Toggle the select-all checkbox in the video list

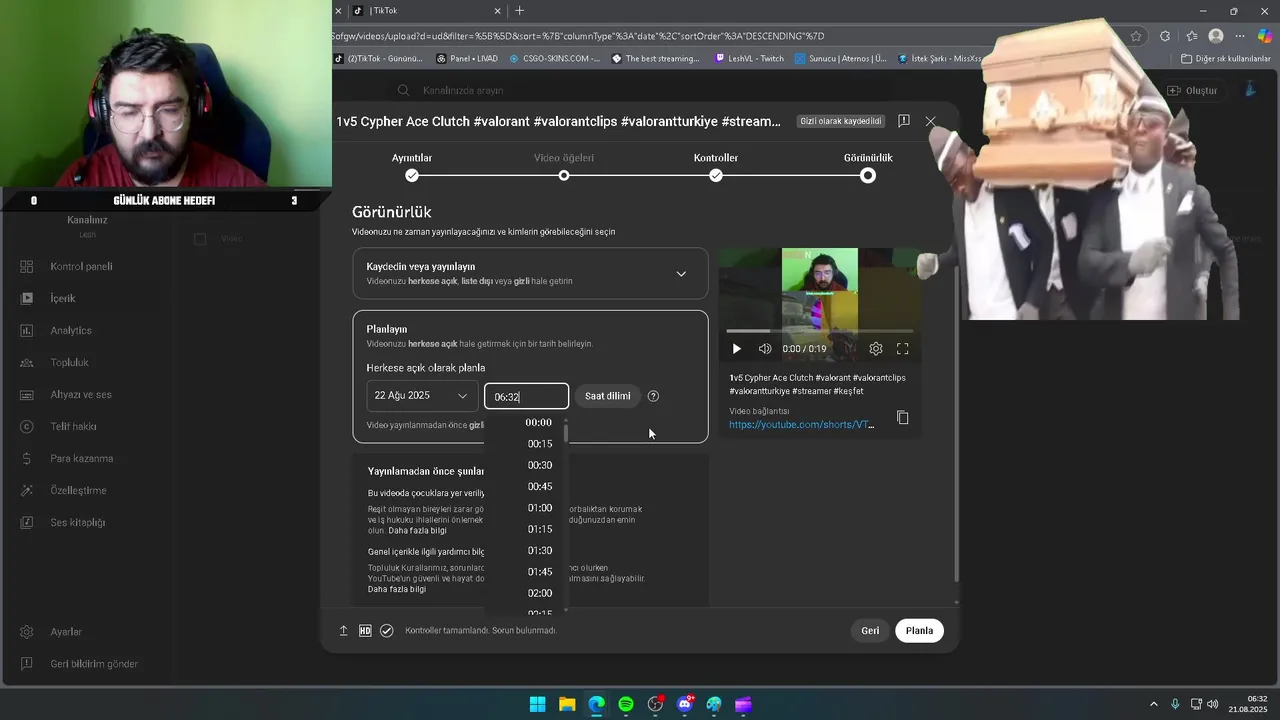200,239
